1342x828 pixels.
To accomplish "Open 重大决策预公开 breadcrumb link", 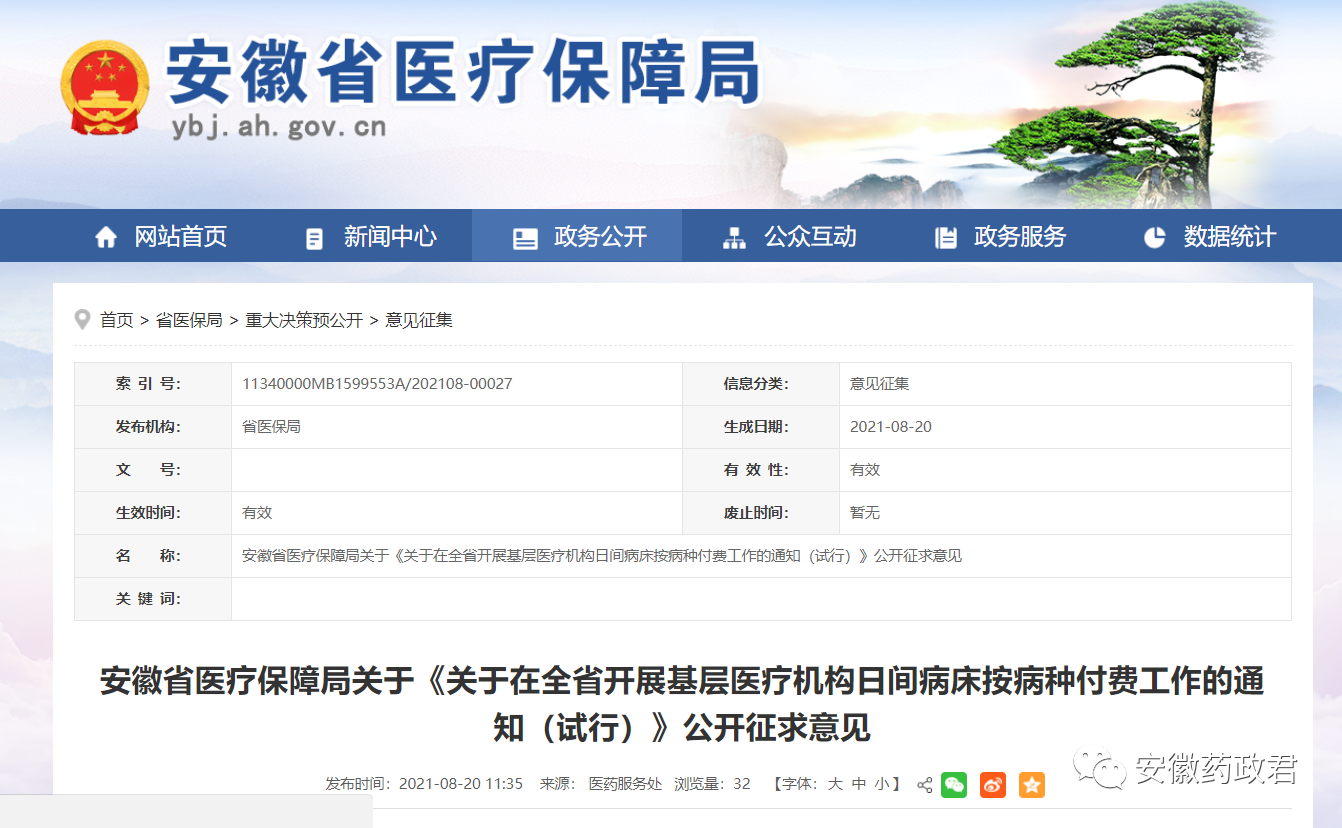I will pos(304,320).
